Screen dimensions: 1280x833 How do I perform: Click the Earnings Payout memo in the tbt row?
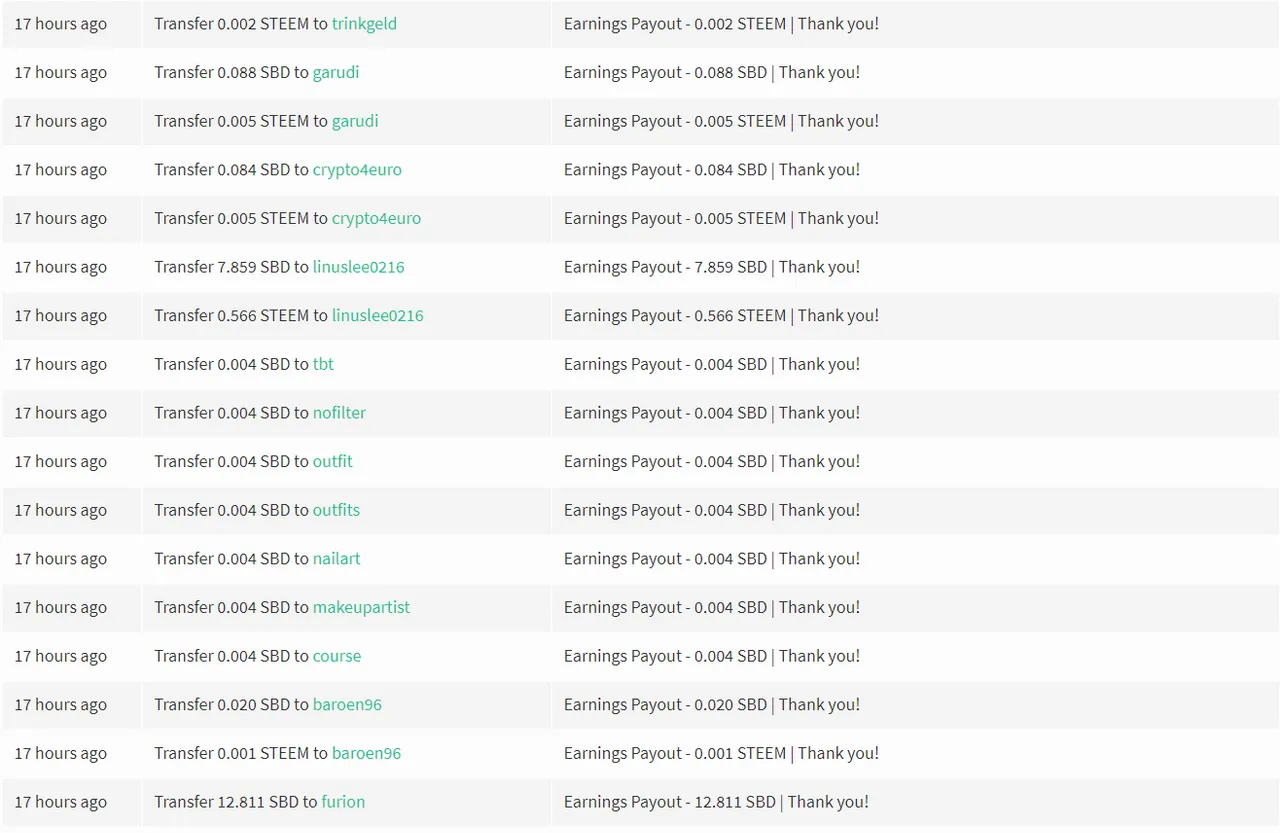(712, 364)
